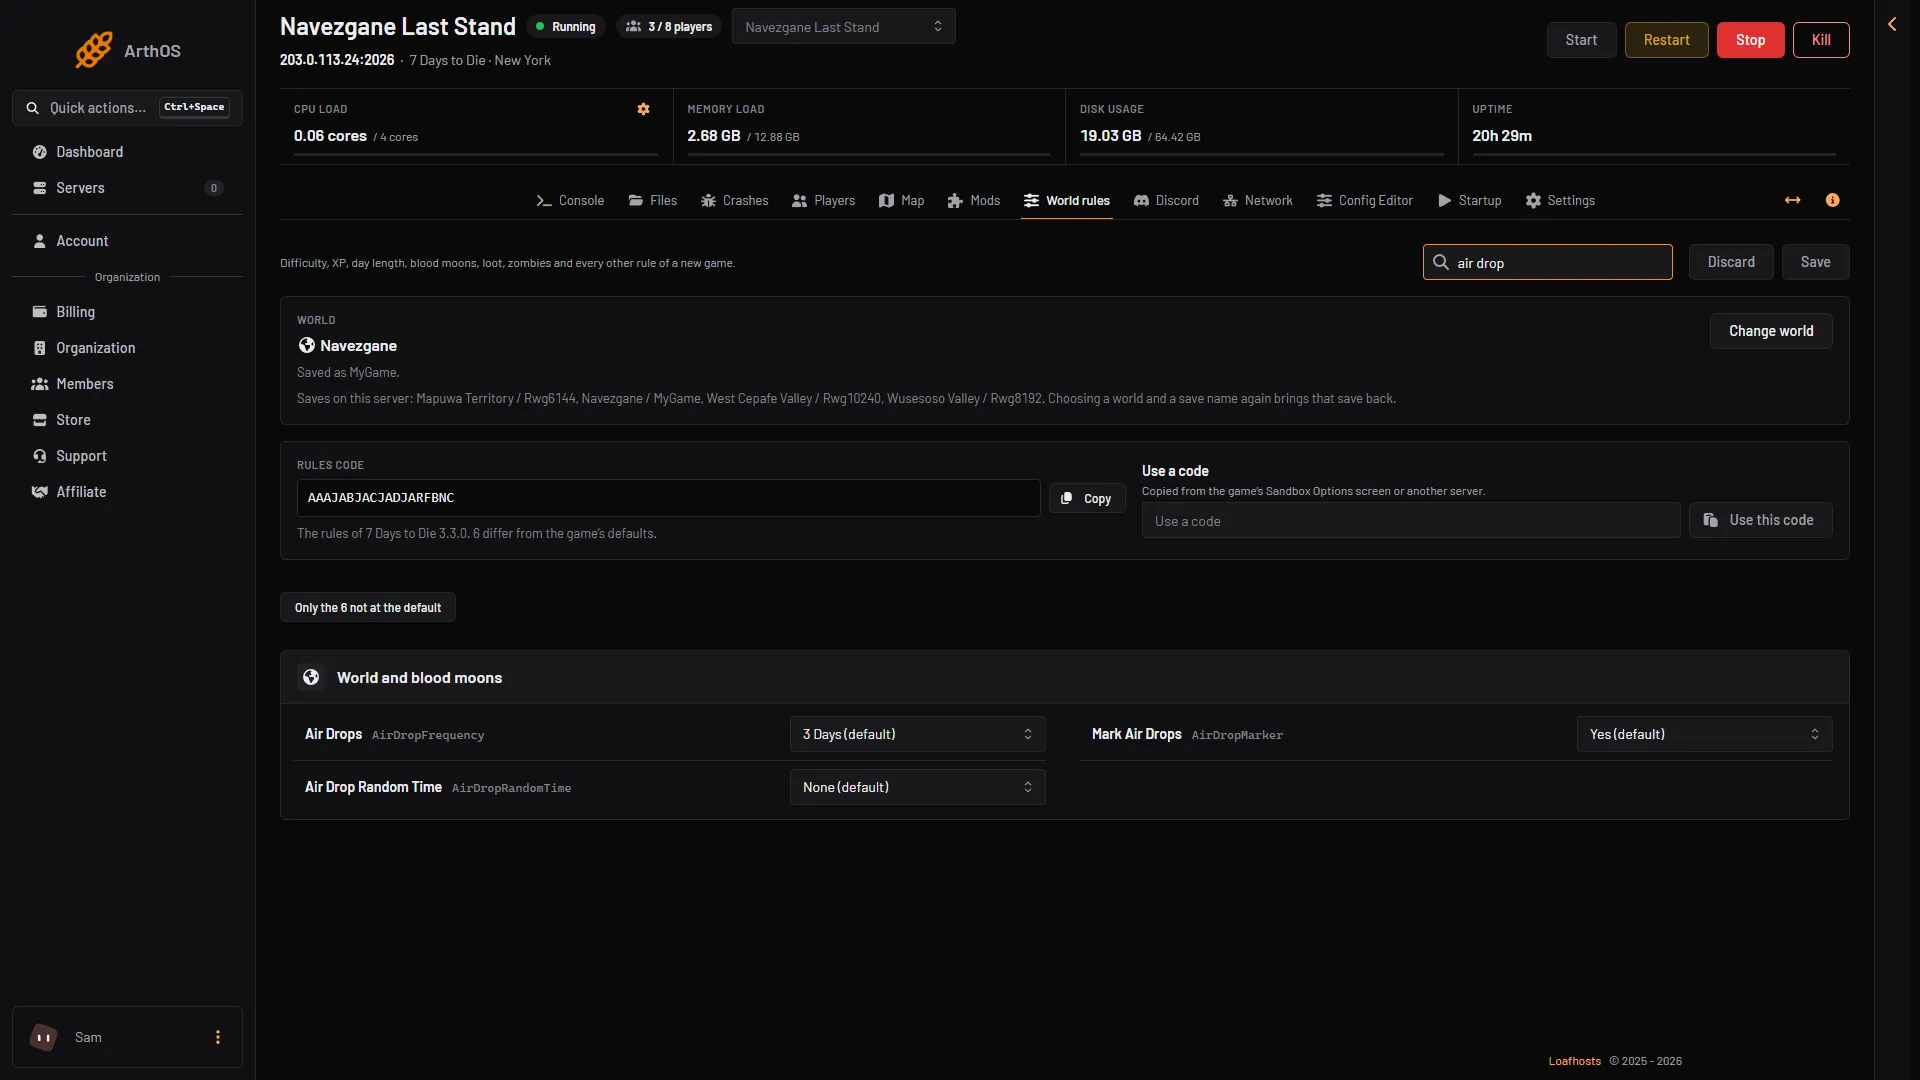Open Sam's user menu three-dots icon
The height and width of the screenshot is (1080, 1920).
(x=218, y=1037)
